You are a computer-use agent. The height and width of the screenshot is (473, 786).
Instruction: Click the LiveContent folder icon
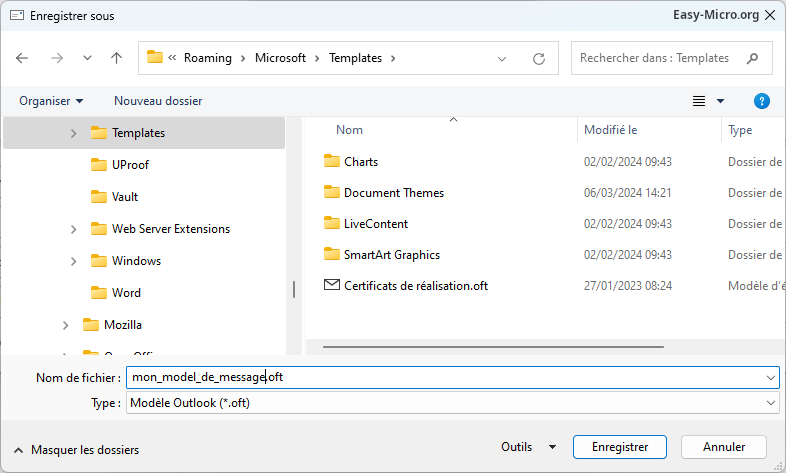tap(331, 223)
